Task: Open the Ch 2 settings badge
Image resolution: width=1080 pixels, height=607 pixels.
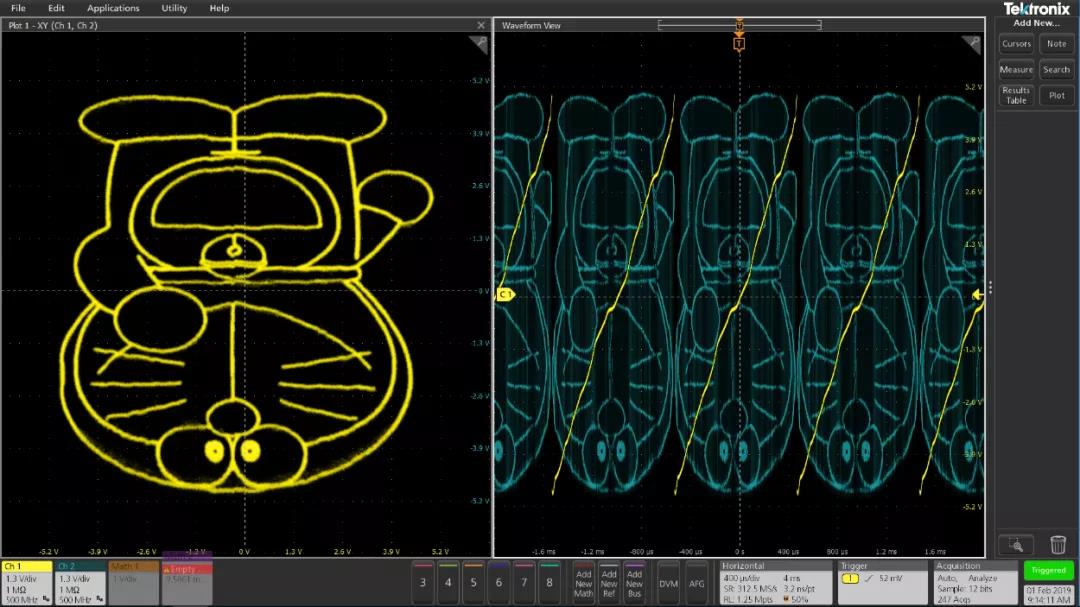Action: (81, 583)
